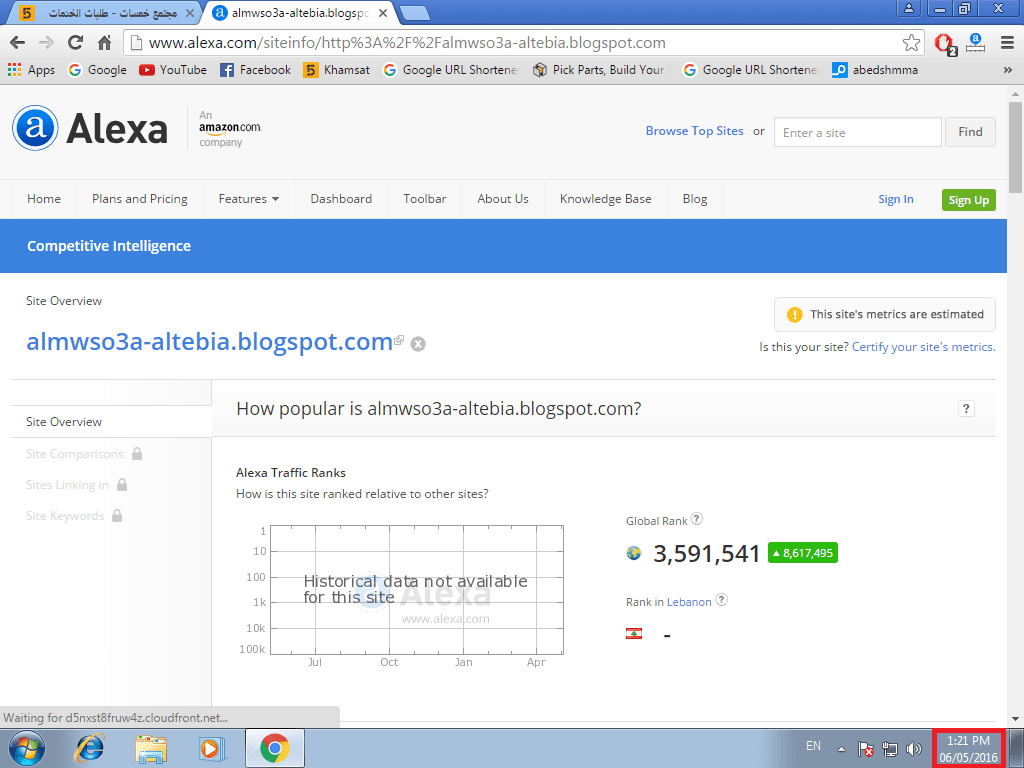Click the question mark help box in popularity header

[967, 409]
